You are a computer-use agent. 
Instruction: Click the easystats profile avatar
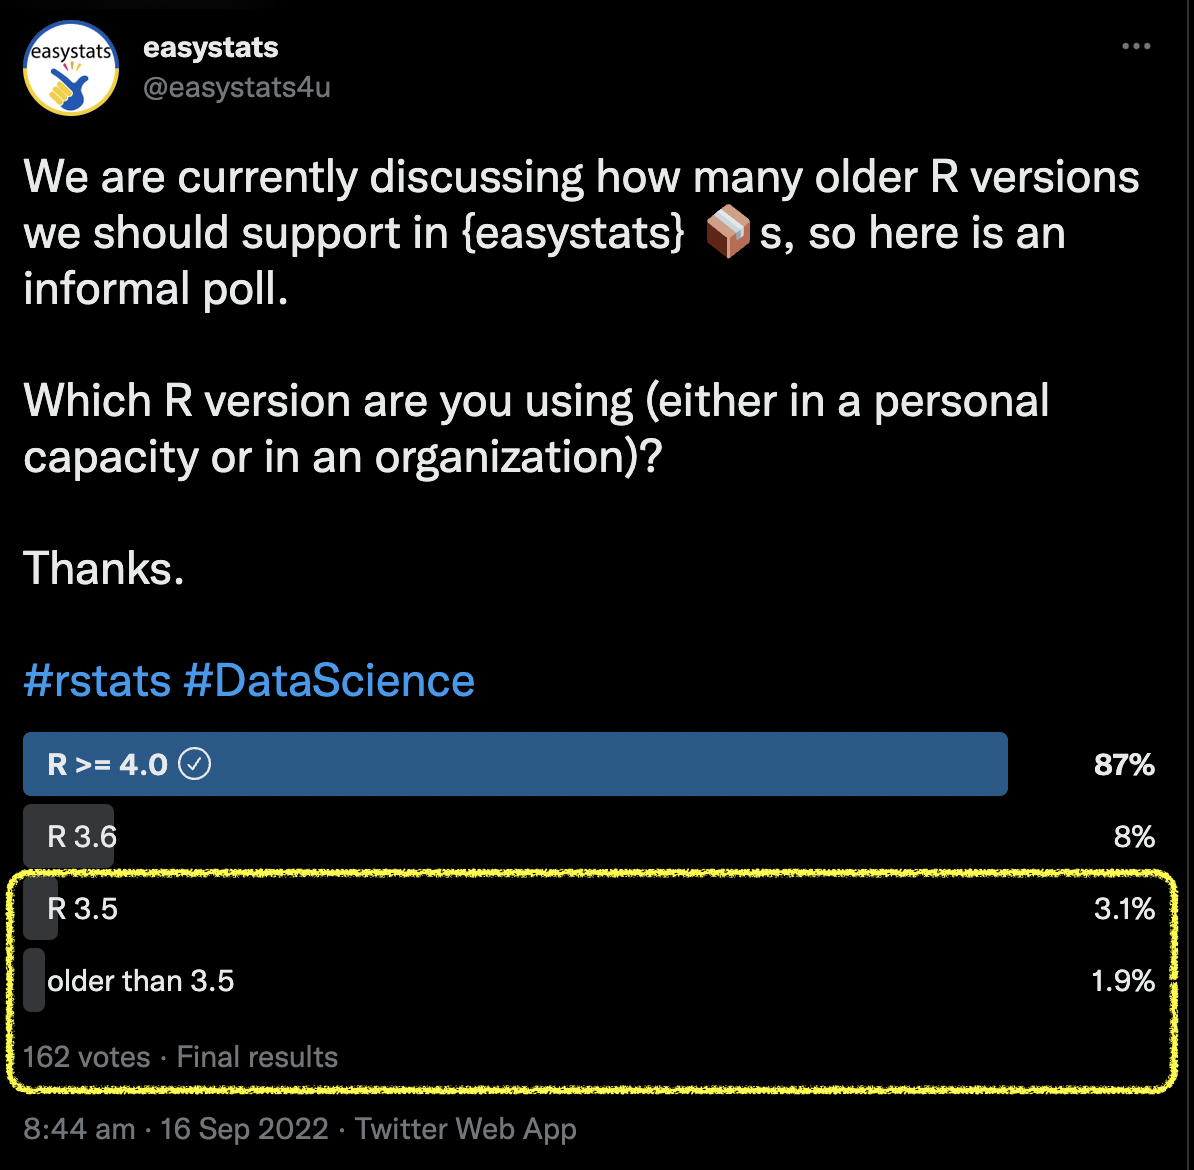(70, 68)
